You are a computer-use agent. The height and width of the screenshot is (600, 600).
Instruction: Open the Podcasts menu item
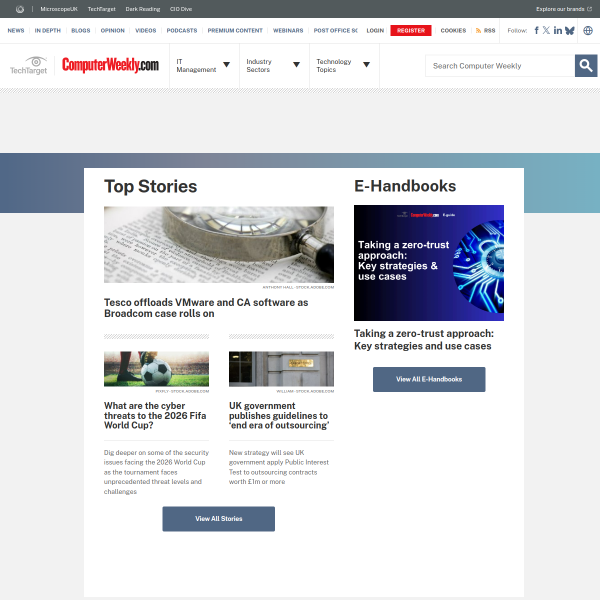182,31
